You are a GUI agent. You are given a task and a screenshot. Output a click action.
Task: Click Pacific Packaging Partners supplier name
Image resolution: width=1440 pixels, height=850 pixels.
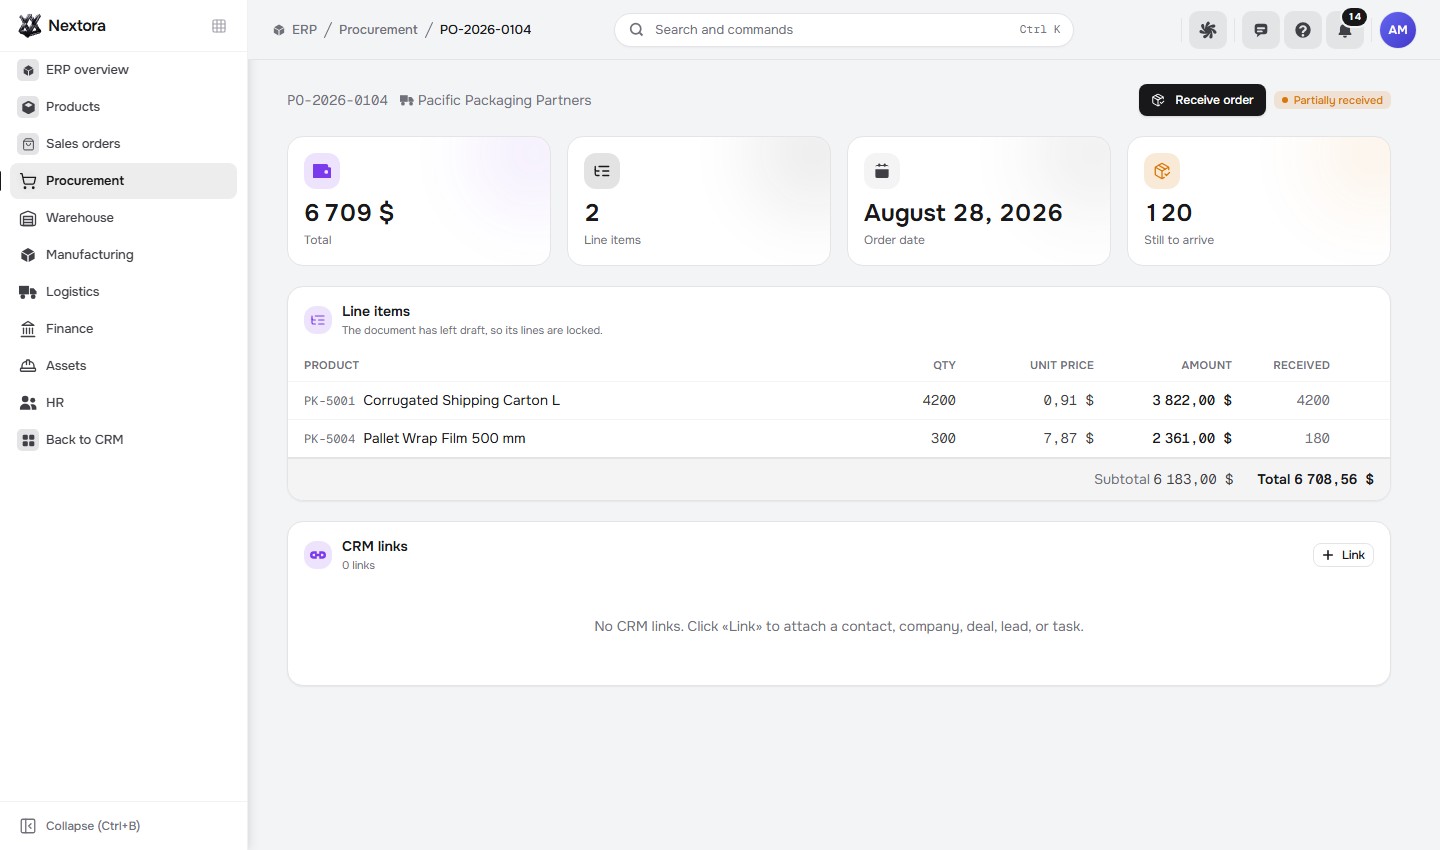pyautogui.click(x=504, y=101)
